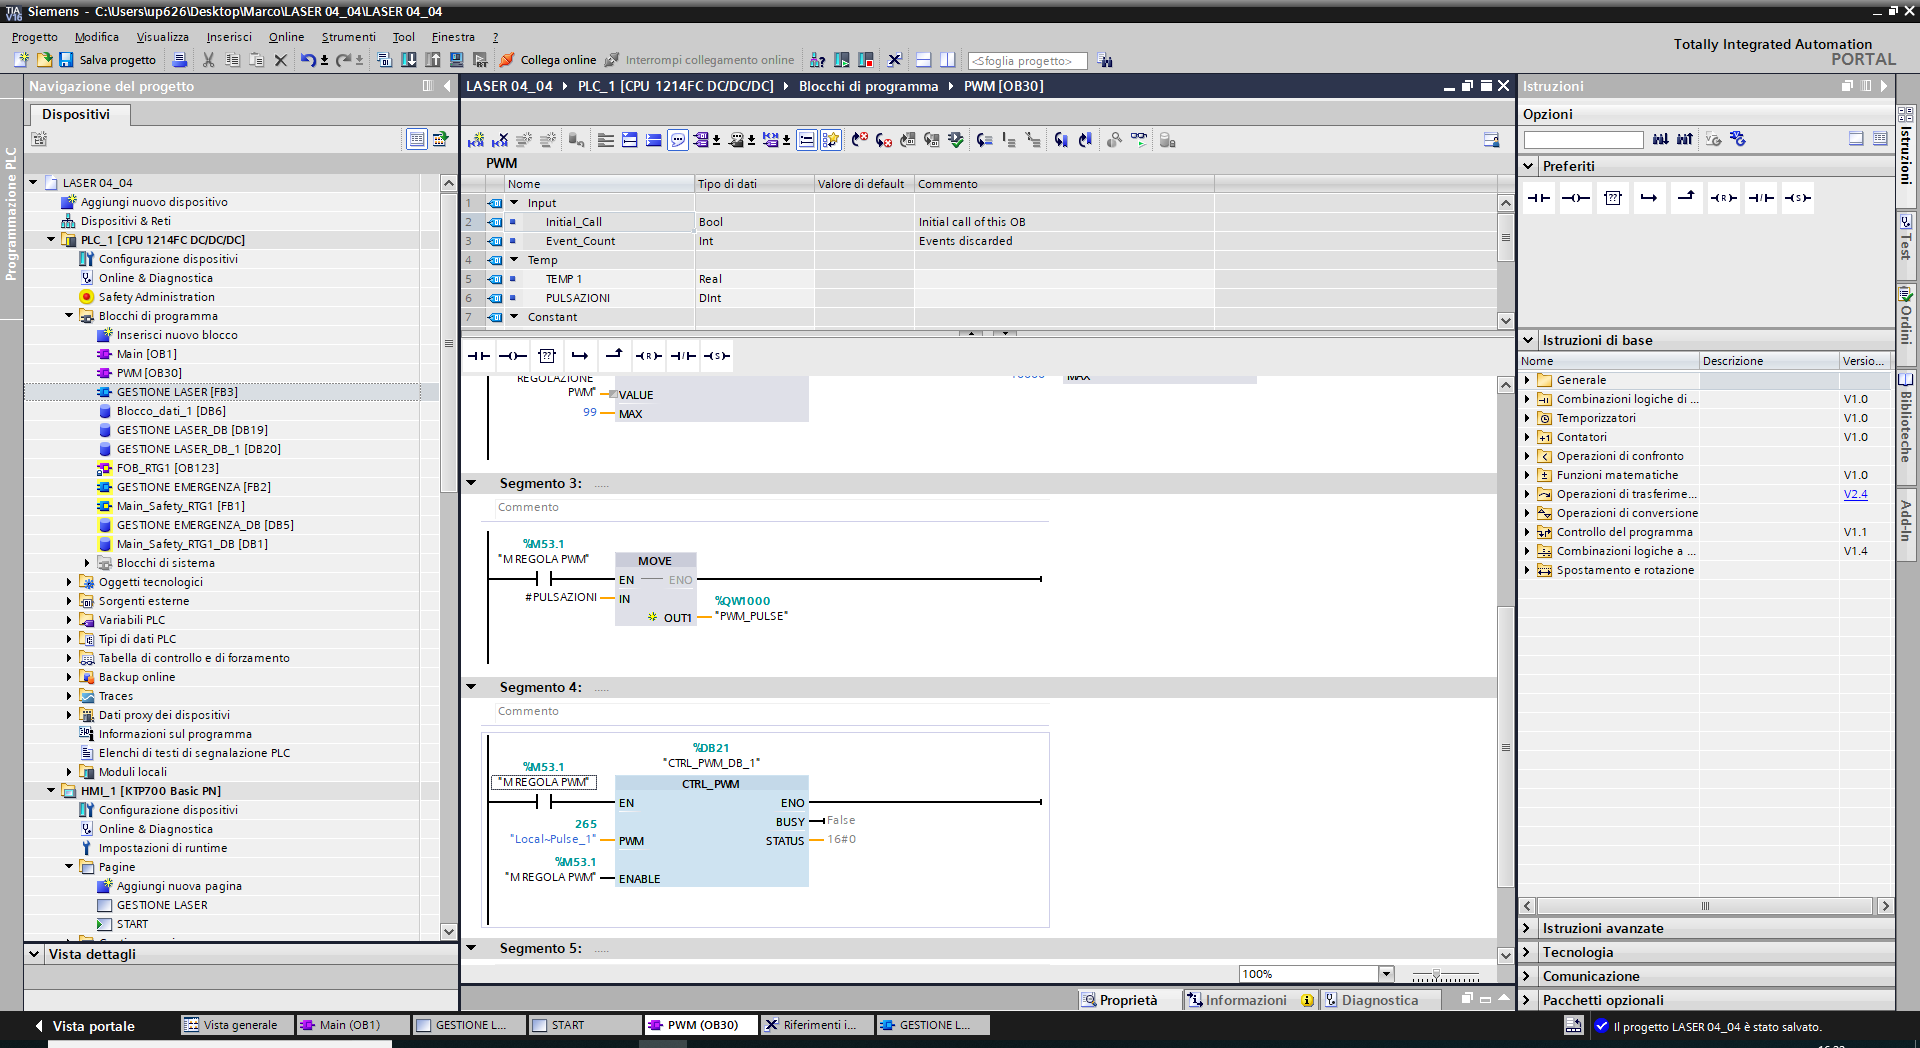Click the Vista portale button
1920x1048 pixels.
[84, 1026]
